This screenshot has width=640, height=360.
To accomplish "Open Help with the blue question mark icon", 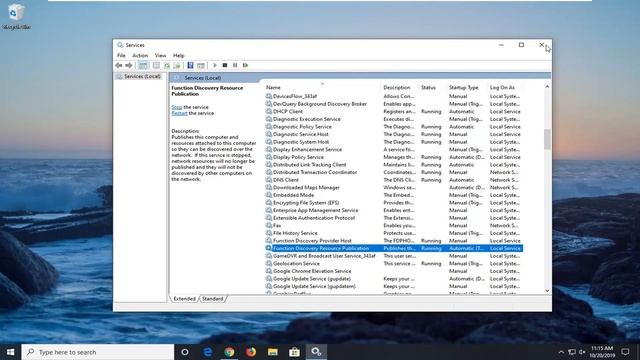I will click(x=190, y=65).
